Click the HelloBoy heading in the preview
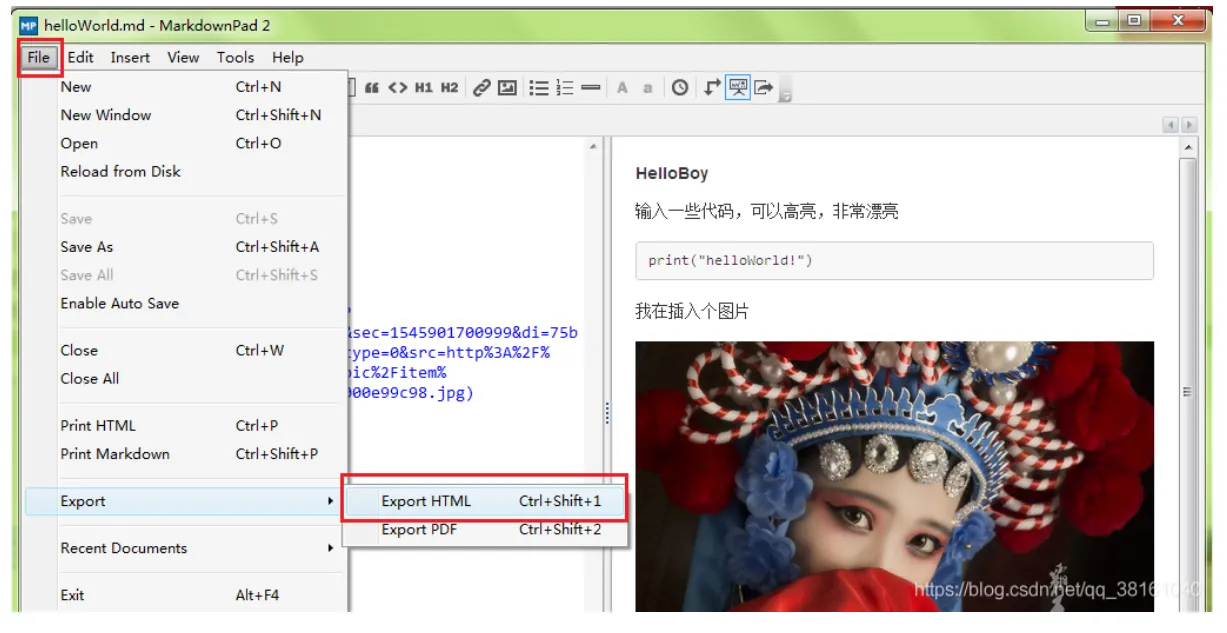The height and width of the screenshot is (633, 1227). (672, 174)
